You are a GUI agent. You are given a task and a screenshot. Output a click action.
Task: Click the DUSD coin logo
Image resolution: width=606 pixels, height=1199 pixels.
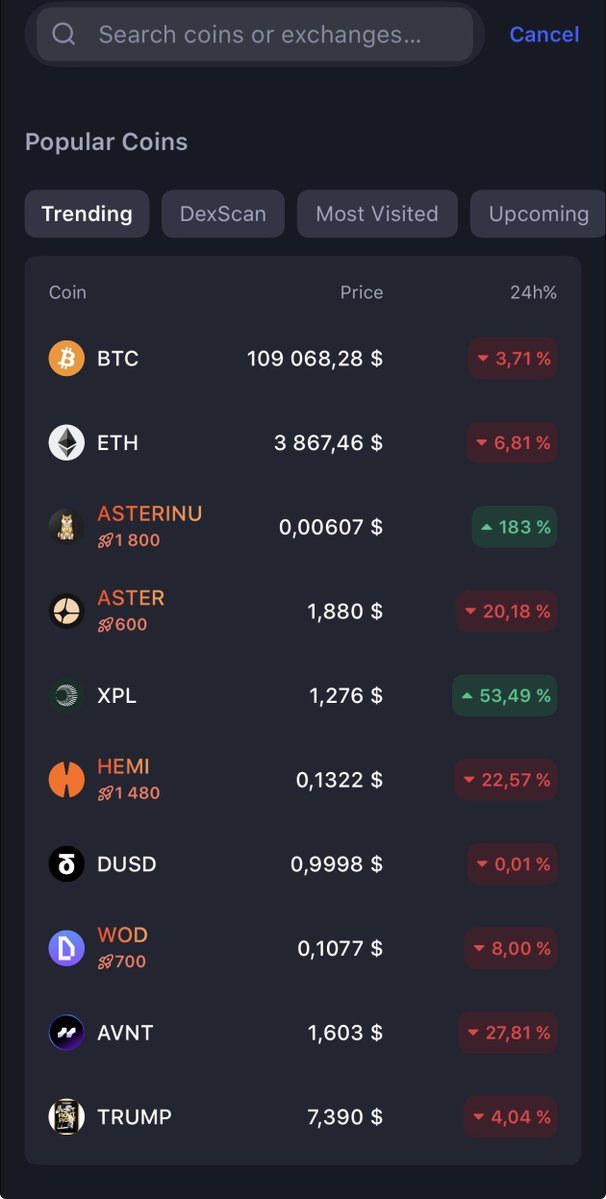[x=67, y=864]
